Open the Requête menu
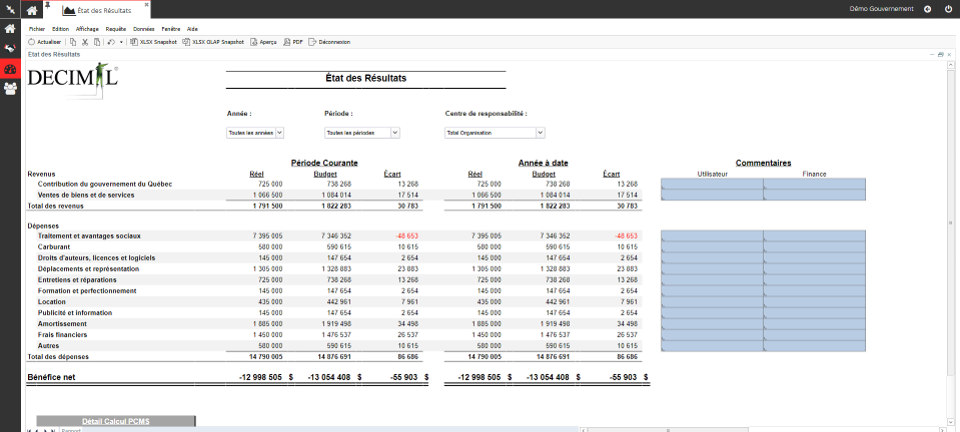The width and height of the screenshot is (960, 432). (x=116, y=29)
